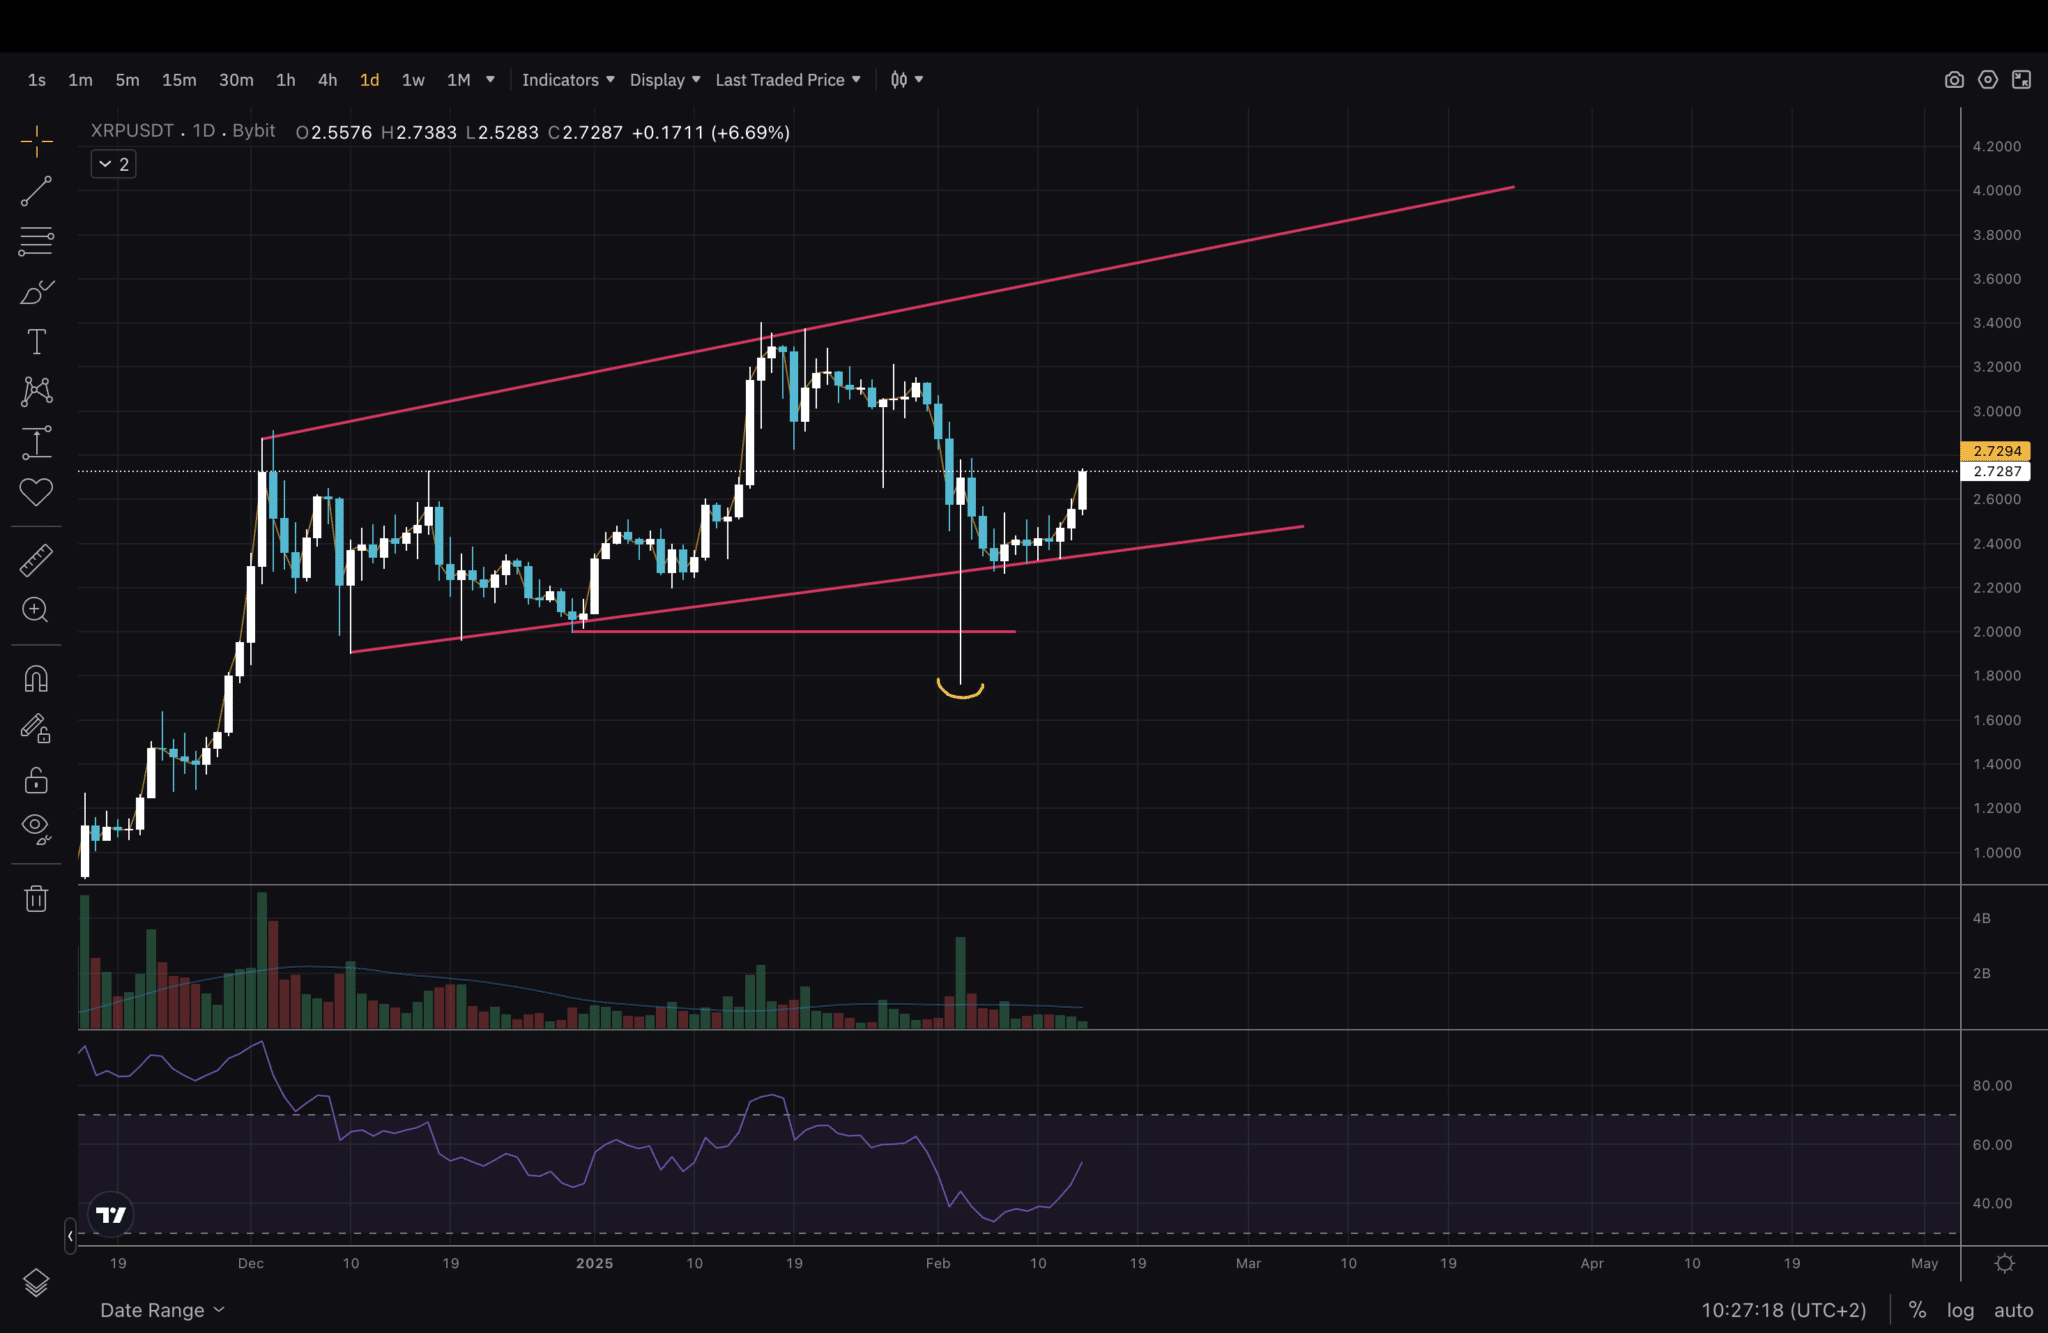
Task: Open the Date Range selector
Action: pyautogui.click(x=162, y=1310)
